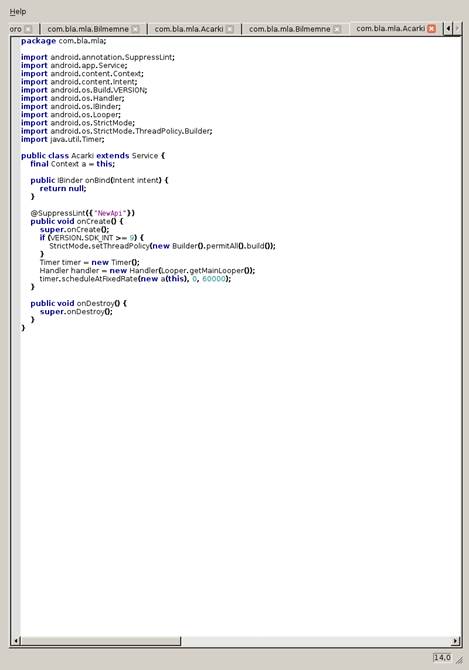This screenshot has height=670, width=469.
Task: Click the 'public void onCreate()' line
Action: point(77,221)
